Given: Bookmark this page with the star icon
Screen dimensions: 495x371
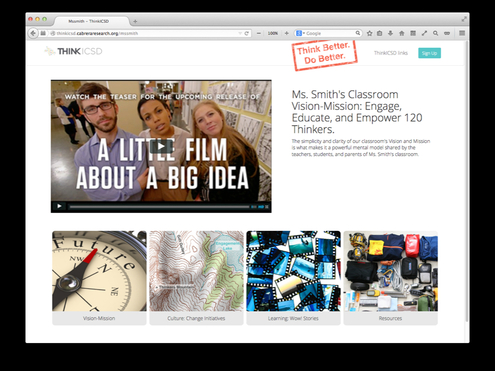Looking at the screenshot, I should (369, 33).
